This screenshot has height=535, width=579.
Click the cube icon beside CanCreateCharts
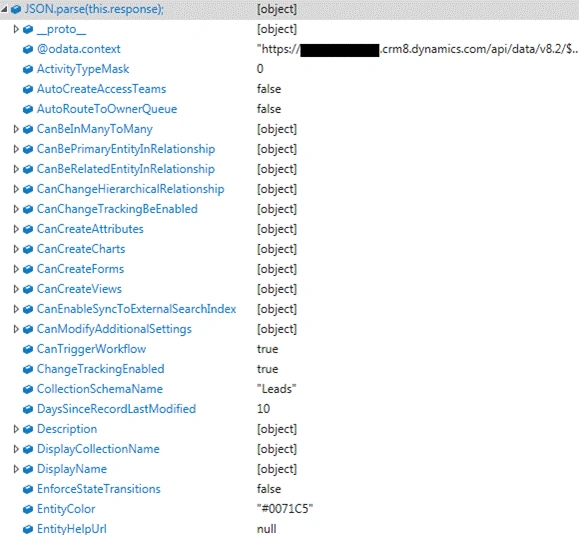click(28, 249)
